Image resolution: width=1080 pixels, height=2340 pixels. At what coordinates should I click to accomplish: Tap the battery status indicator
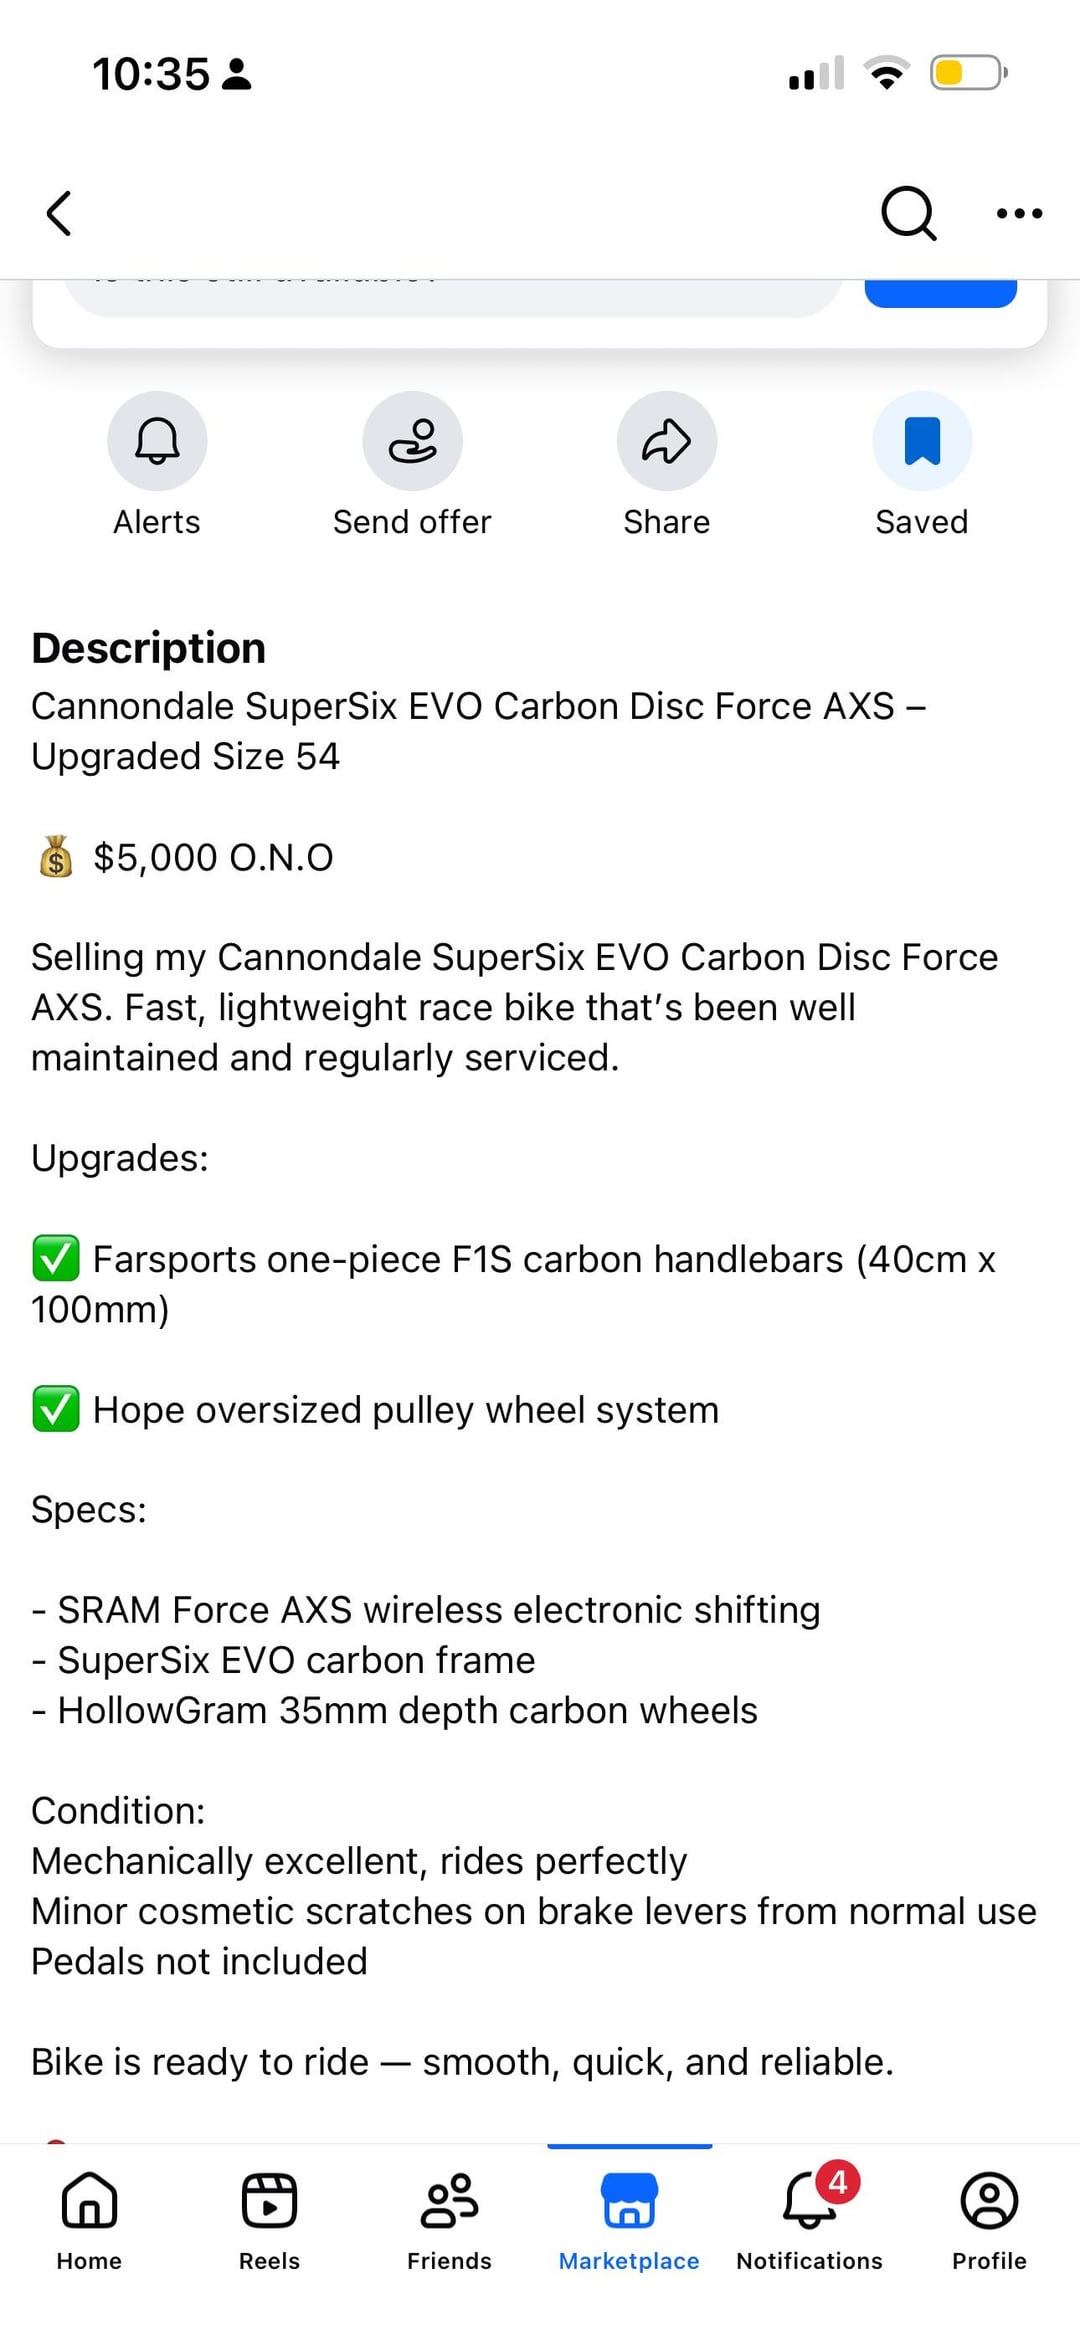click(968, 73)
